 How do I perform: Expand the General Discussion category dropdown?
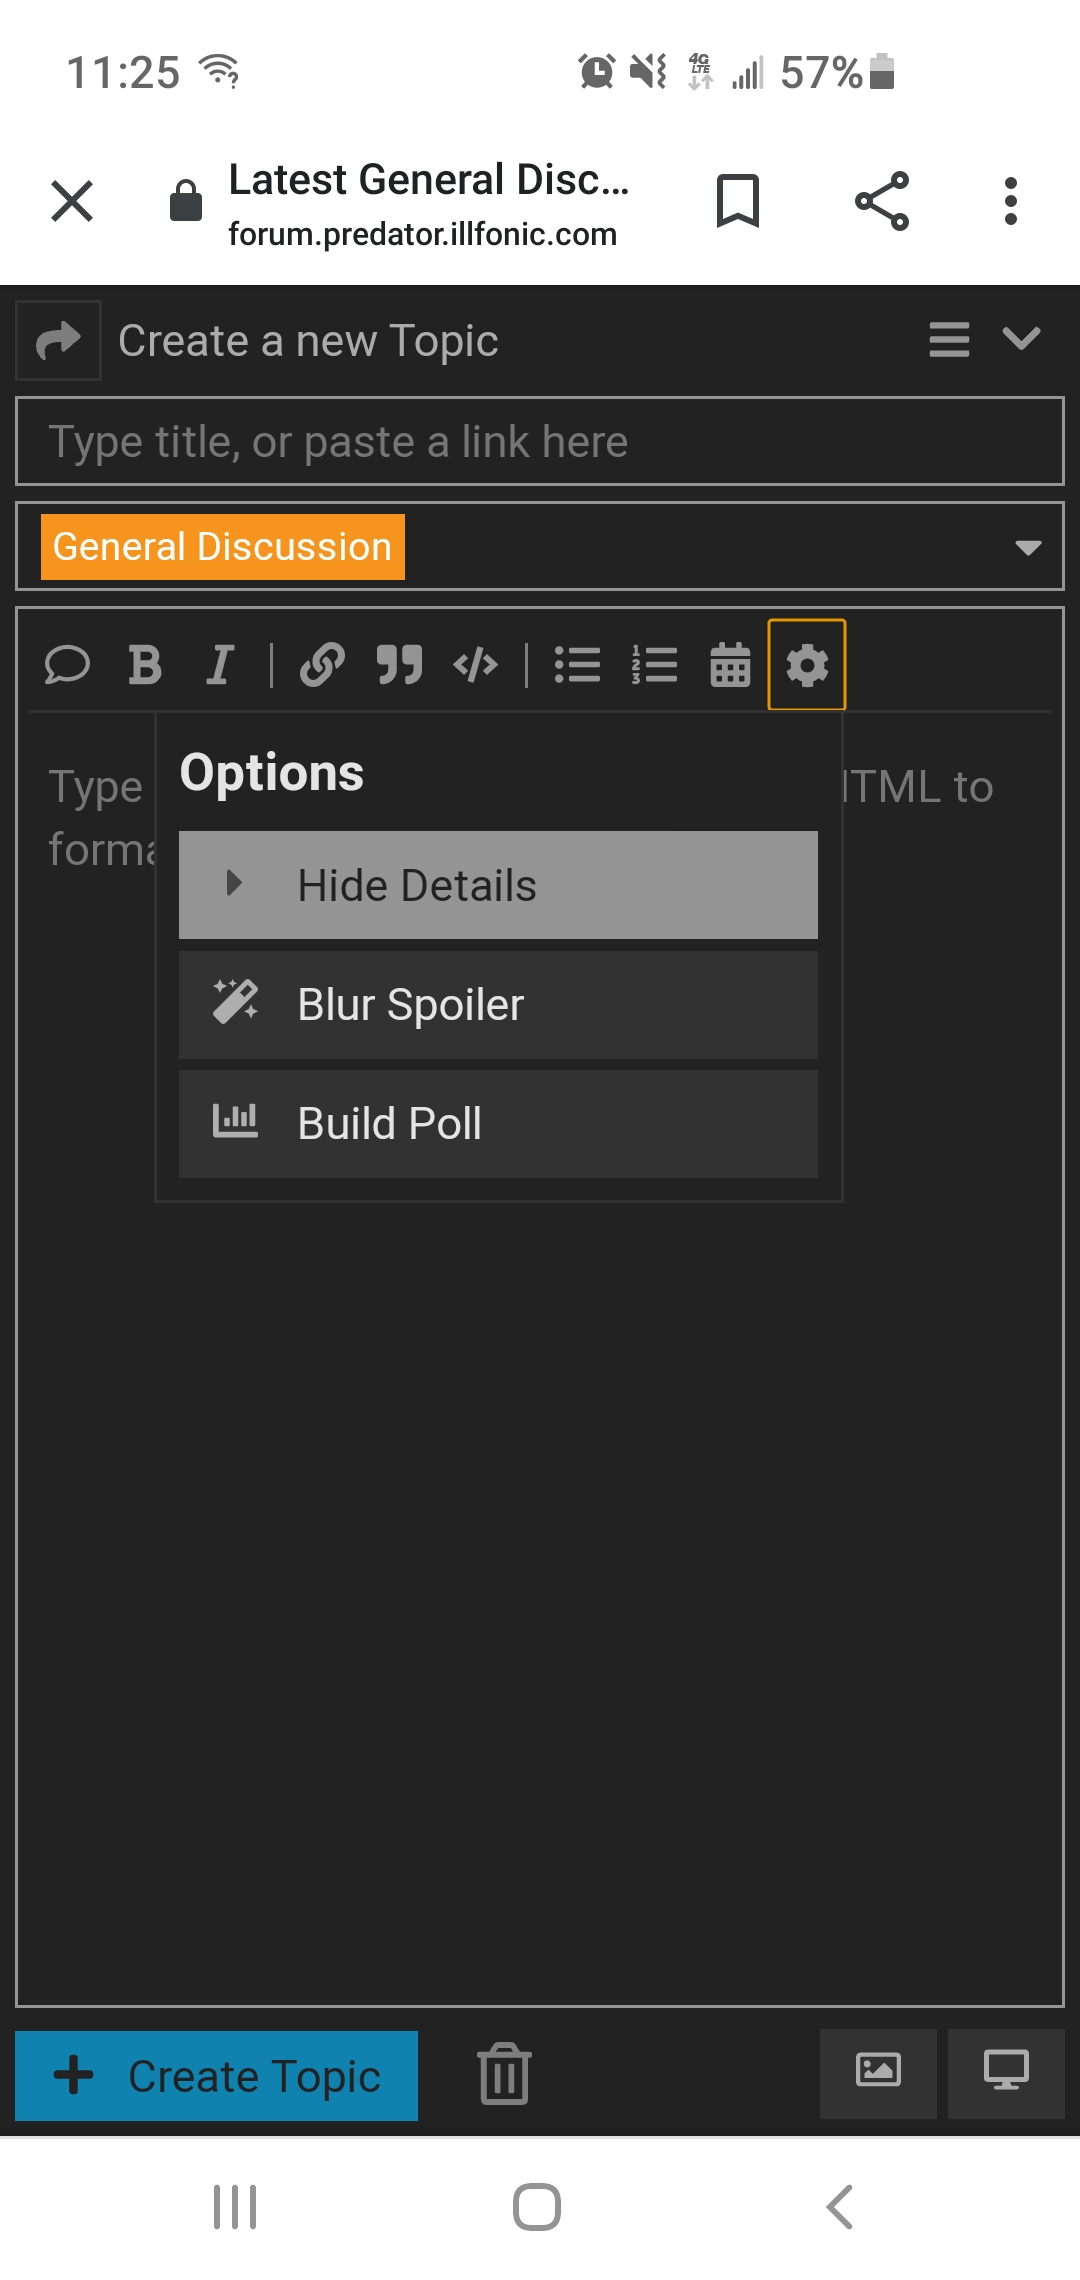[540, 547]
